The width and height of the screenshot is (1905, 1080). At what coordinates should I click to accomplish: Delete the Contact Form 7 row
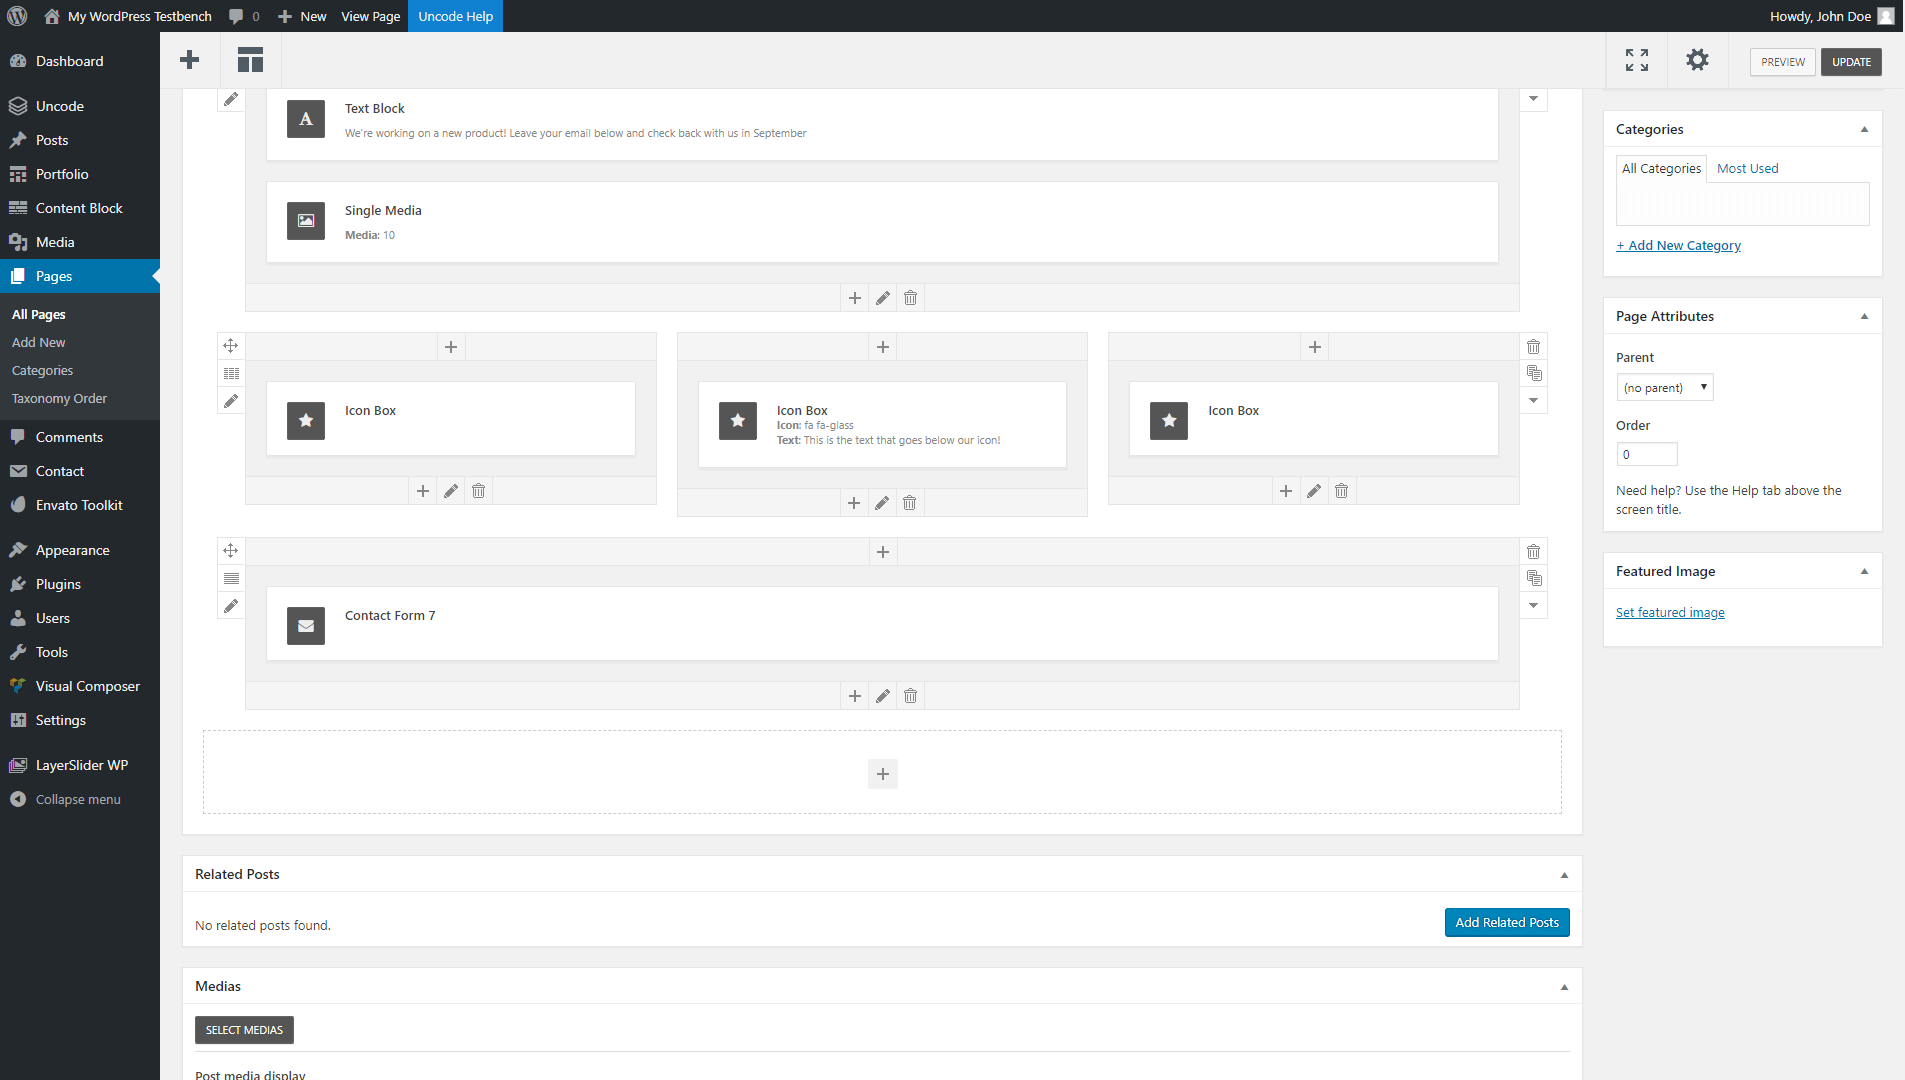(x=1533, y=552)
